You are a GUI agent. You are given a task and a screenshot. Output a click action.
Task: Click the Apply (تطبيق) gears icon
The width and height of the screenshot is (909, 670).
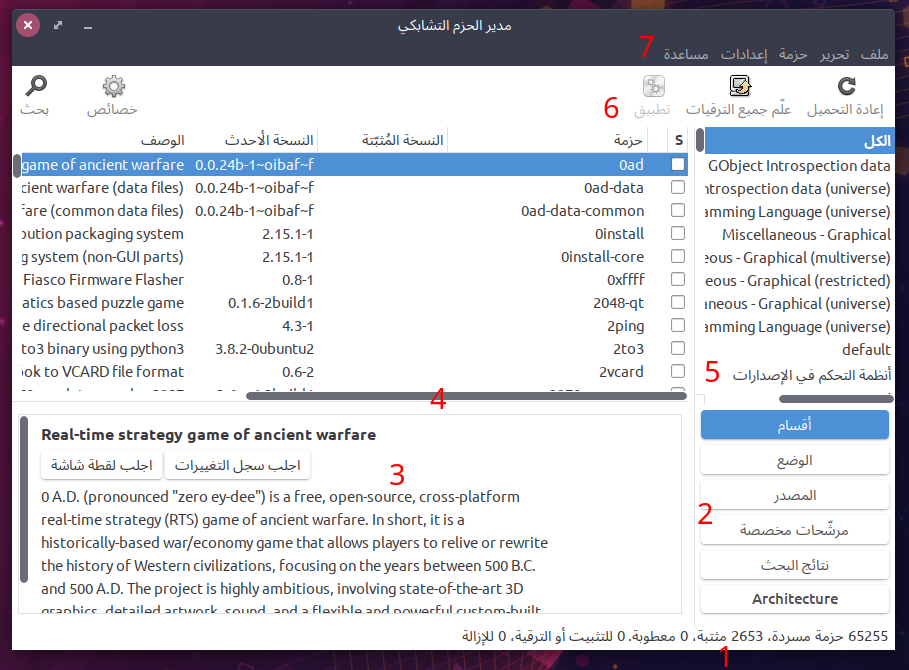[x=653, y=86]
